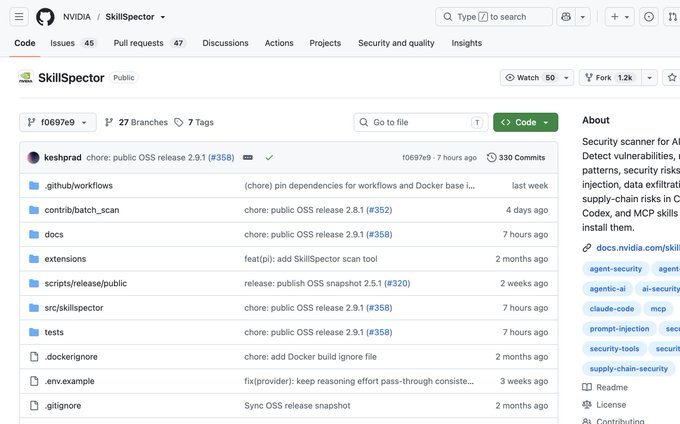Expand the Watch notification options dropdown
The image size is (680, 424).
(x=566, y=78)
